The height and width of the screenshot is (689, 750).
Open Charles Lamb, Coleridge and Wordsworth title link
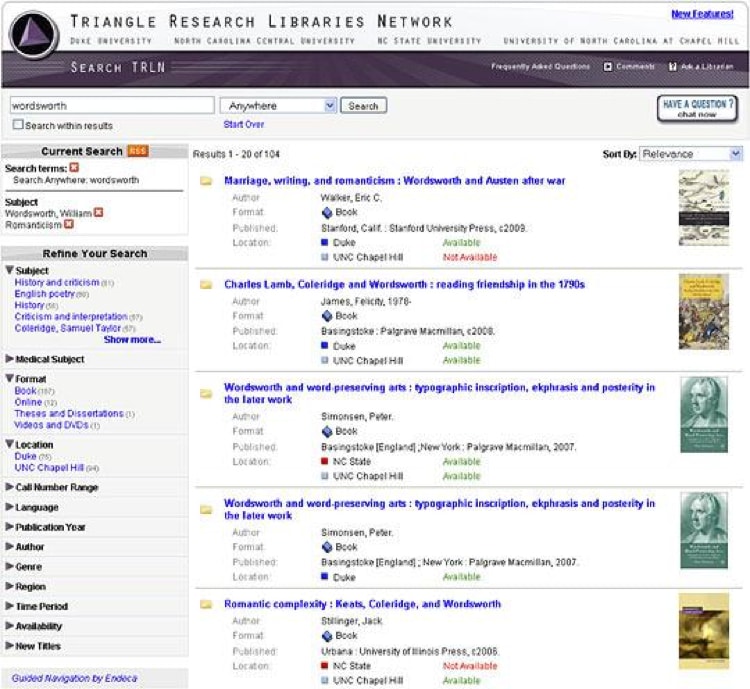click(x=404, y=285)
